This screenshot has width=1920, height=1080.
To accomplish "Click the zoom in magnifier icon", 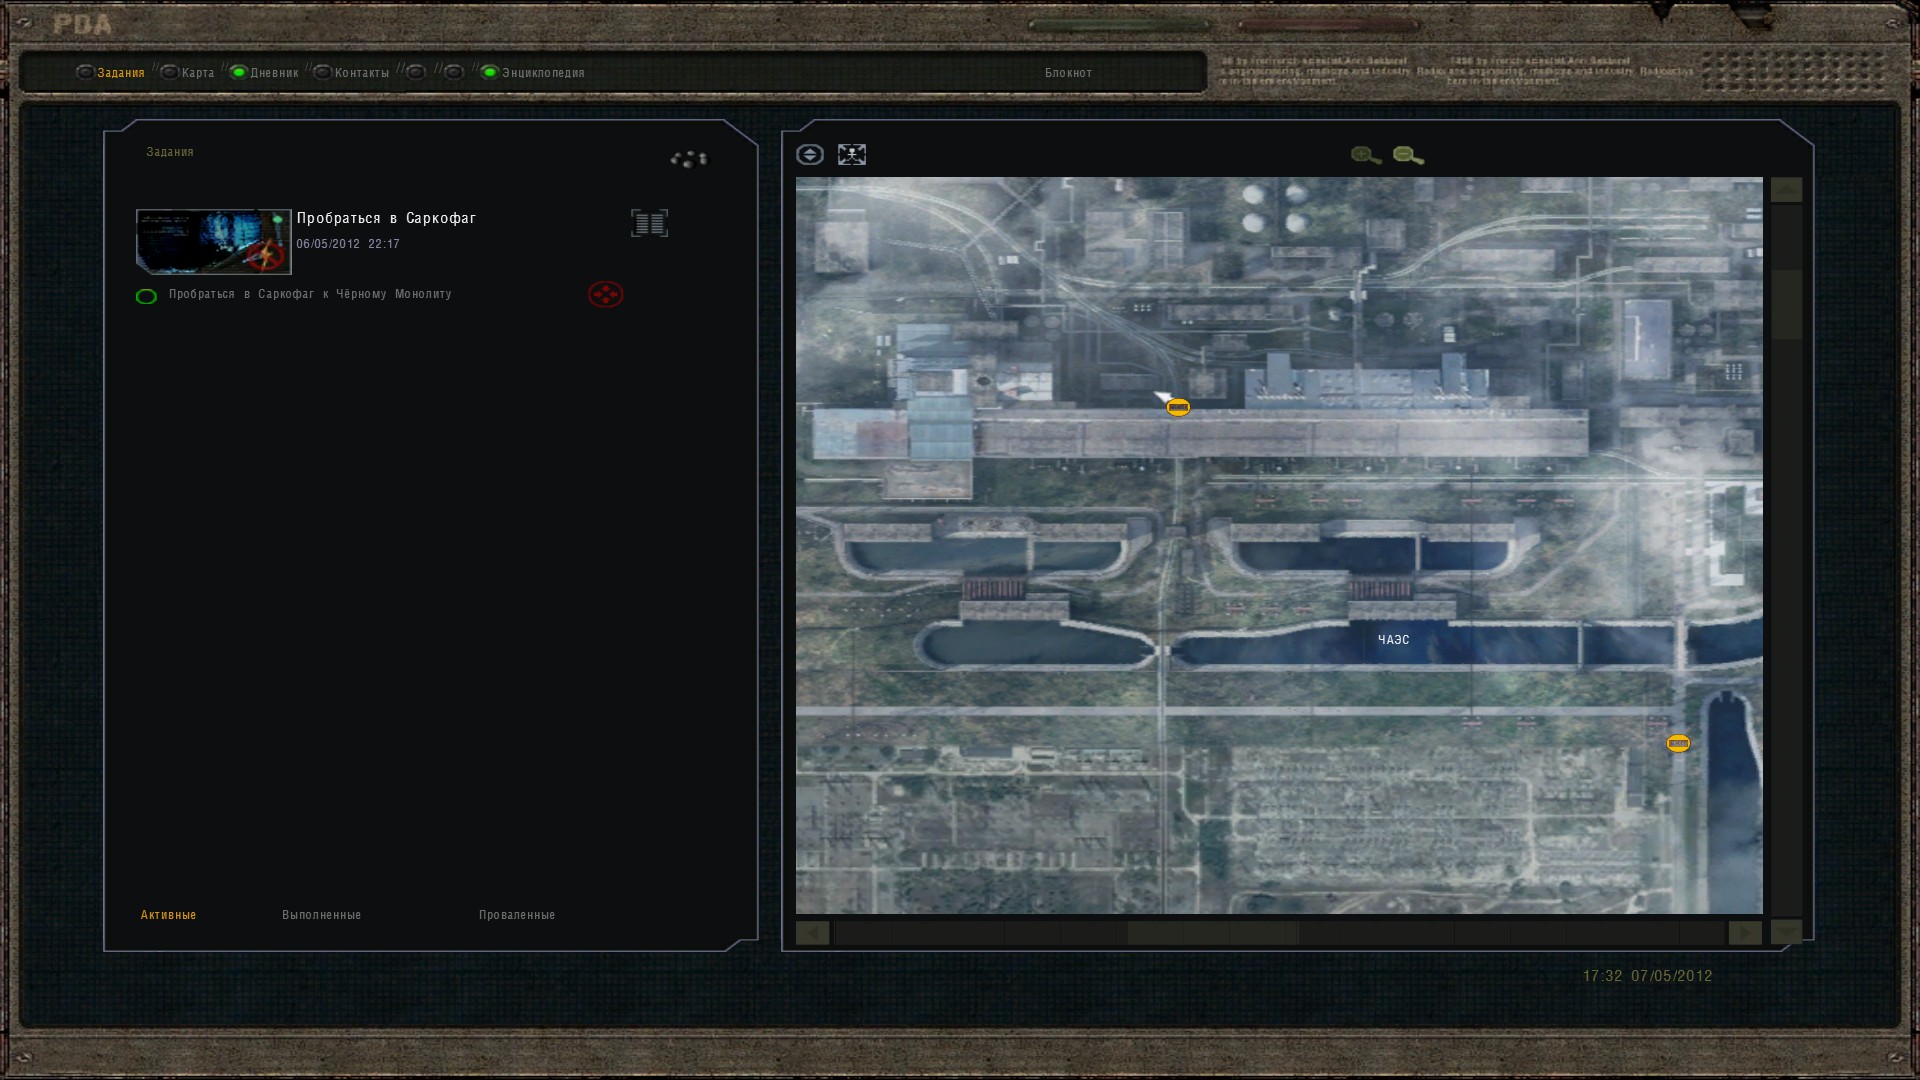I will (1365, 155).
